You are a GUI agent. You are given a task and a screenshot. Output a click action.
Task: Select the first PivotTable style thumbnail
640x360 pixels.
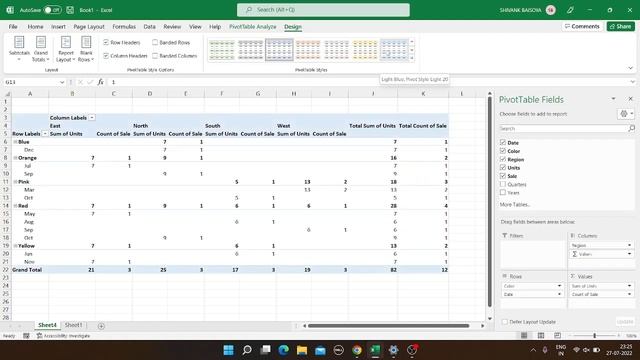tap(222, 50)
